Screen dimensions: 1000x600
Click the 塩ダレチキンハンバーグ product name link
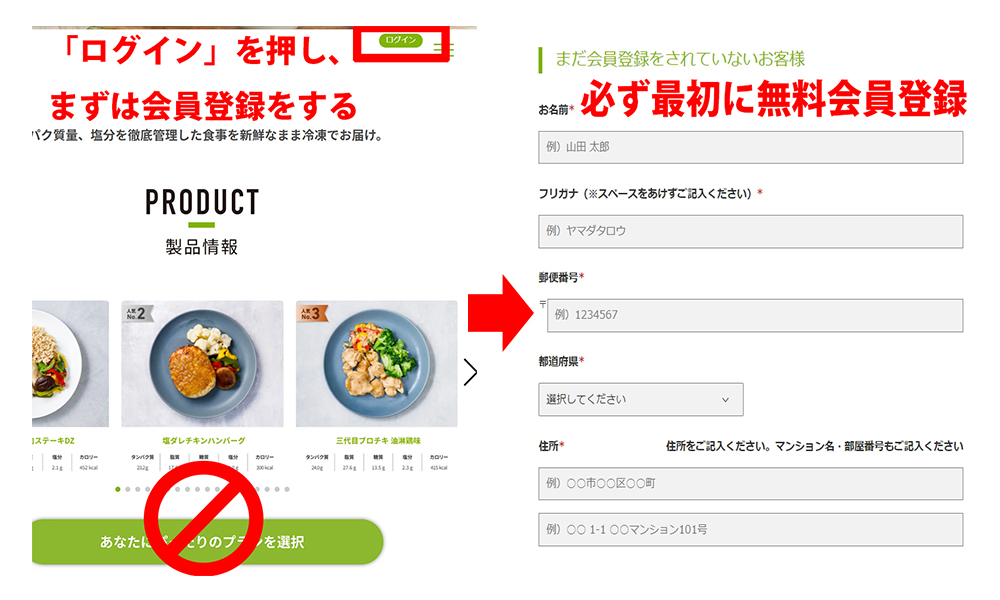pos(203,441)
